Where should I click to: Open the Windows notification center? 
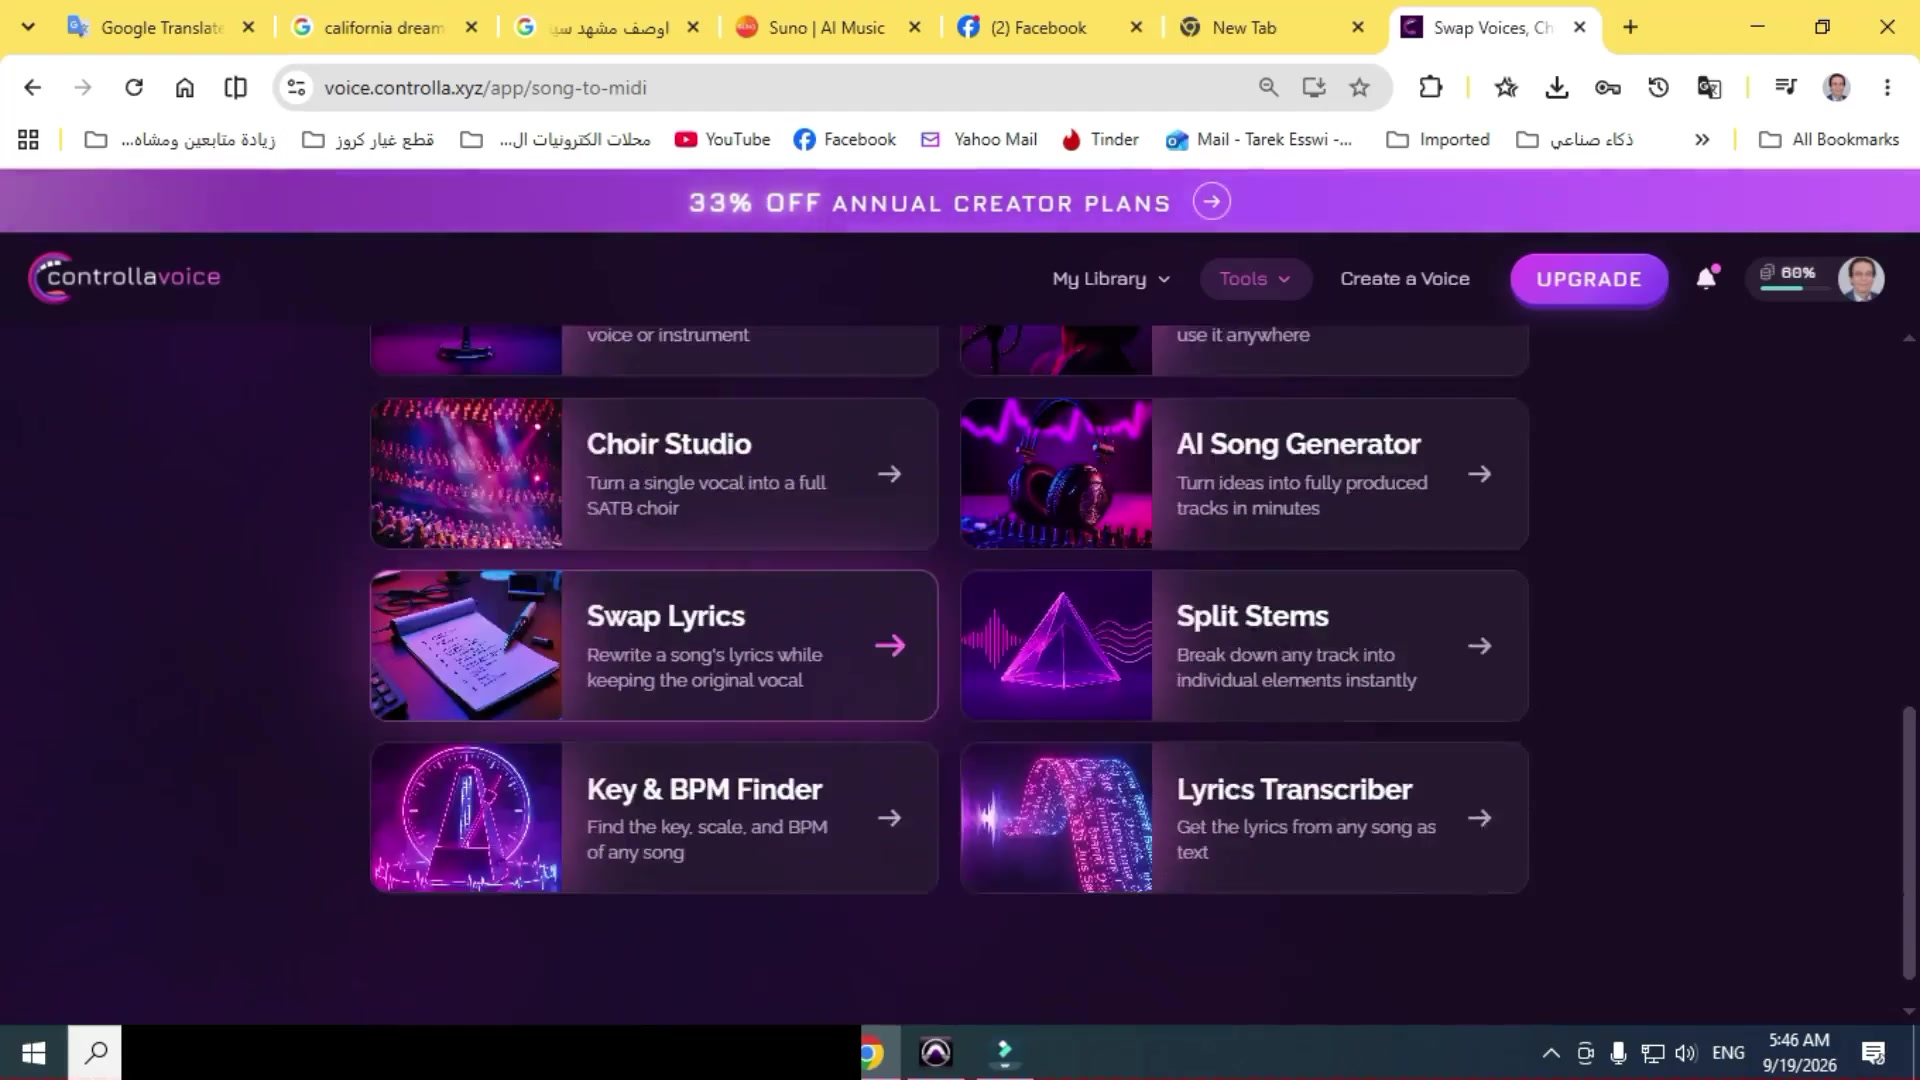(x=1873, y=1052)
